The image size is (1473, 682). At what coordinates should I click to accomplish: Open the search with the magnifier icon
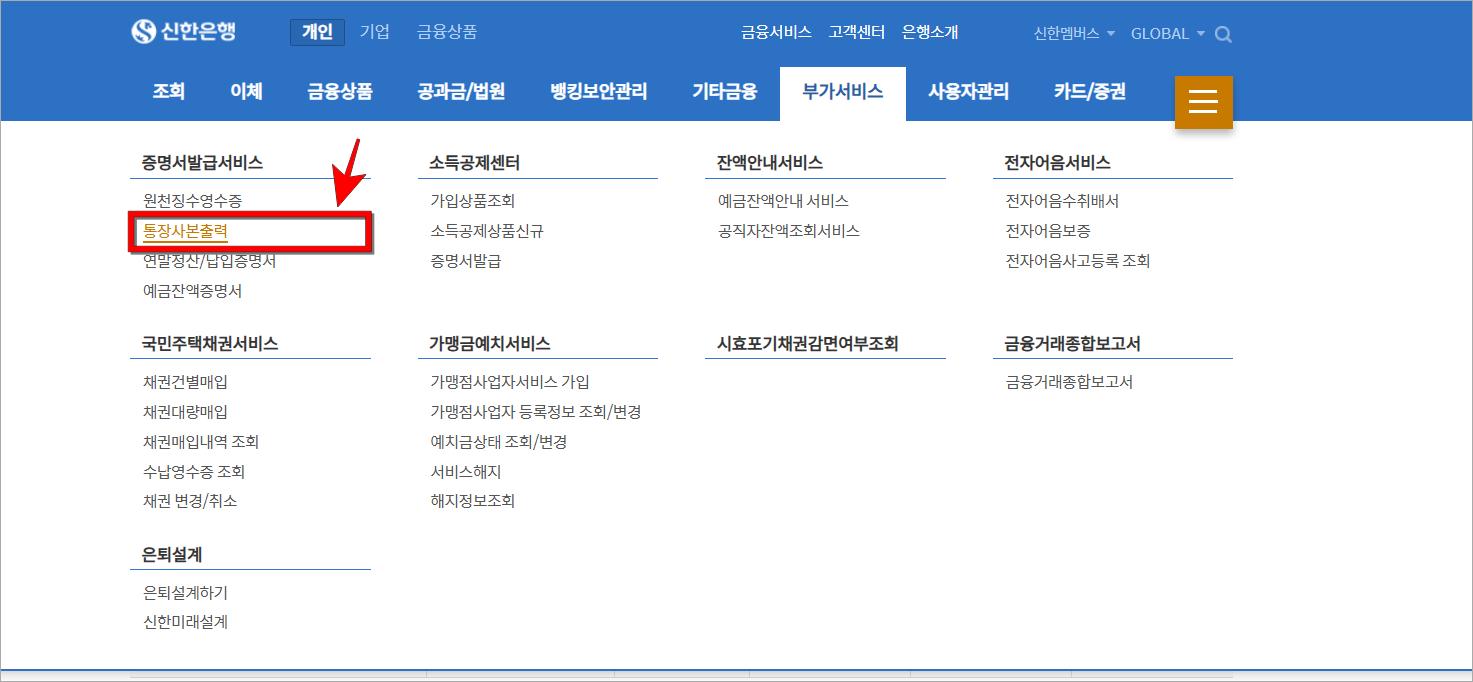[1223, 33]
